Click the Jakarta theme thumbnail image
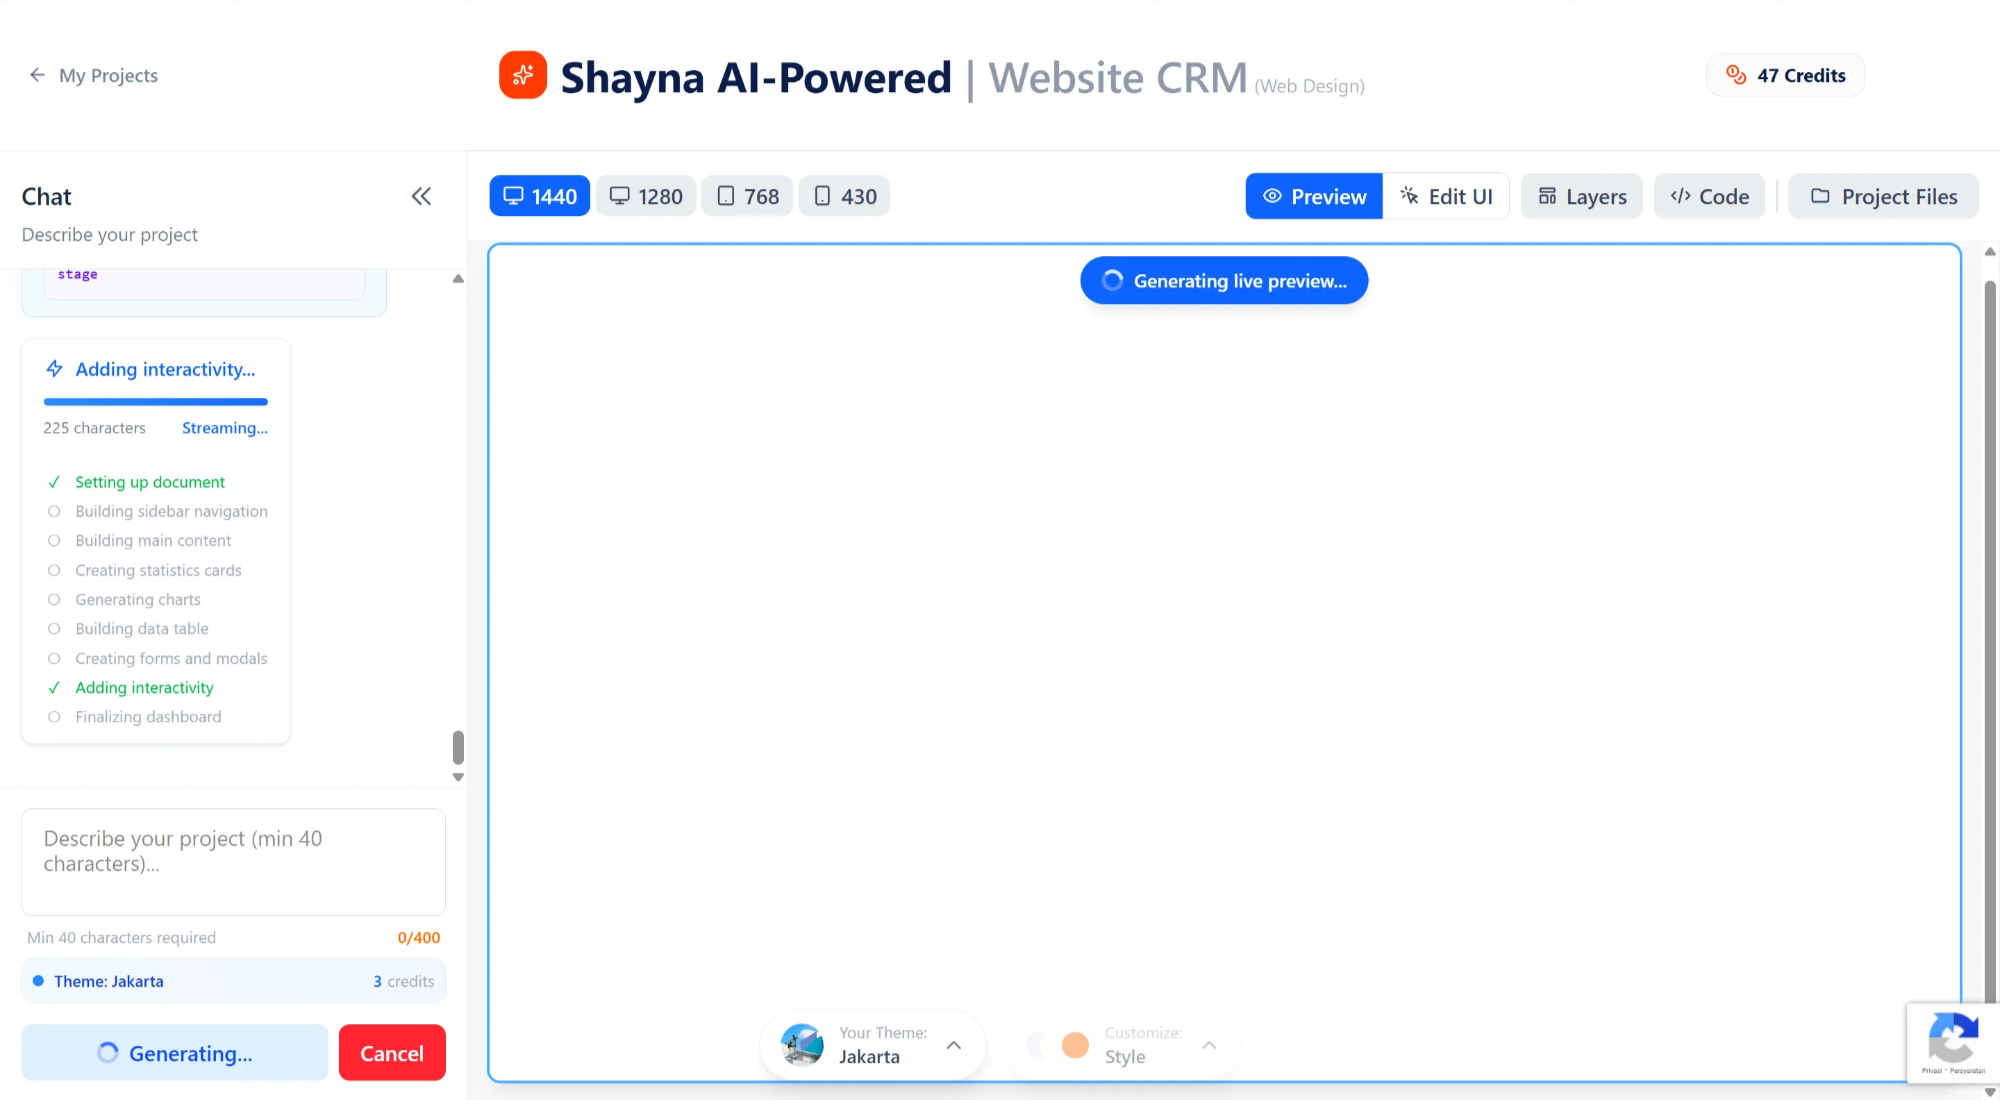Image resolution: width=2000 pixels, height=1100 pixels. 802,1045
